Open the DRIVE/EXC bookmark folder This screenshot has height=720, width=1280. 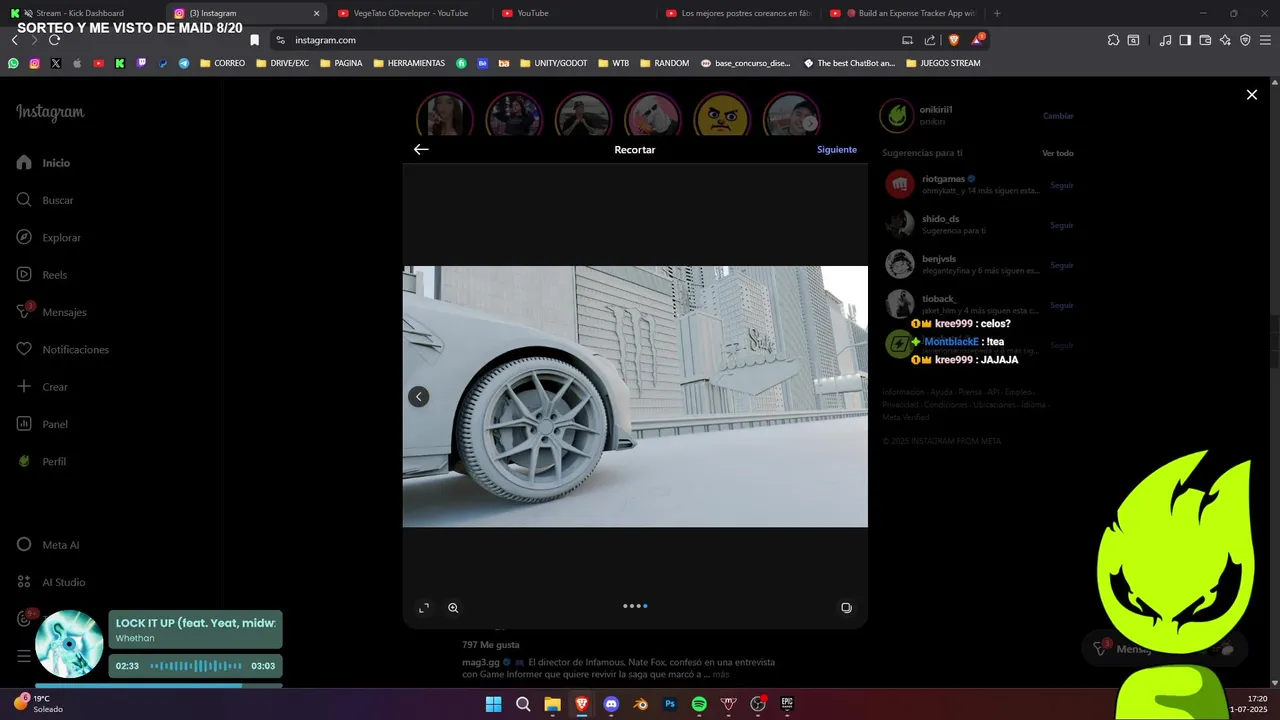point(282,63)
